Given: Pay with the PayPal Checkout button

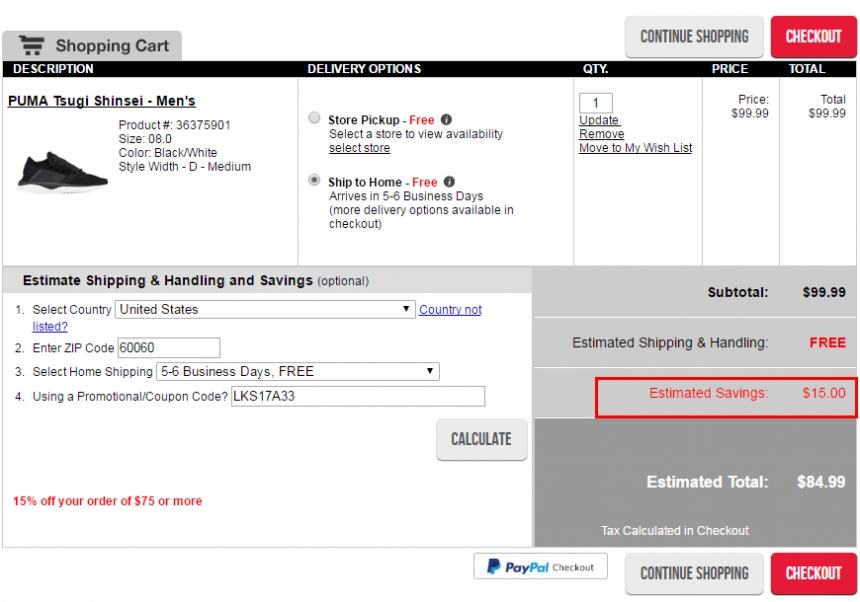Looking at the screenshot, I should coord(540,566).
